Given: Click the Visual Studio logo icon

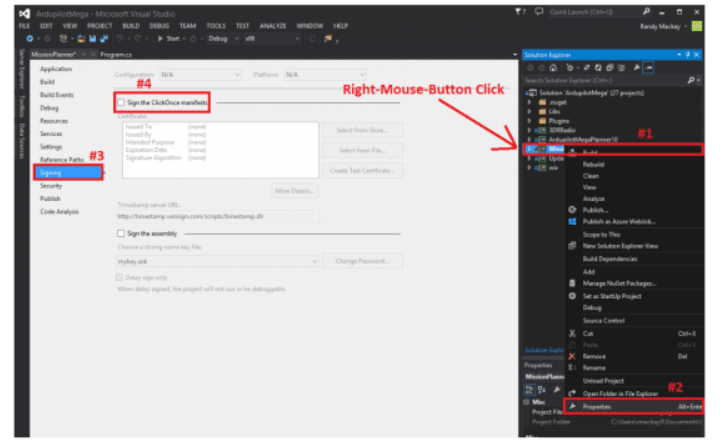Looking at the screenshot, I should pos(25,13).
